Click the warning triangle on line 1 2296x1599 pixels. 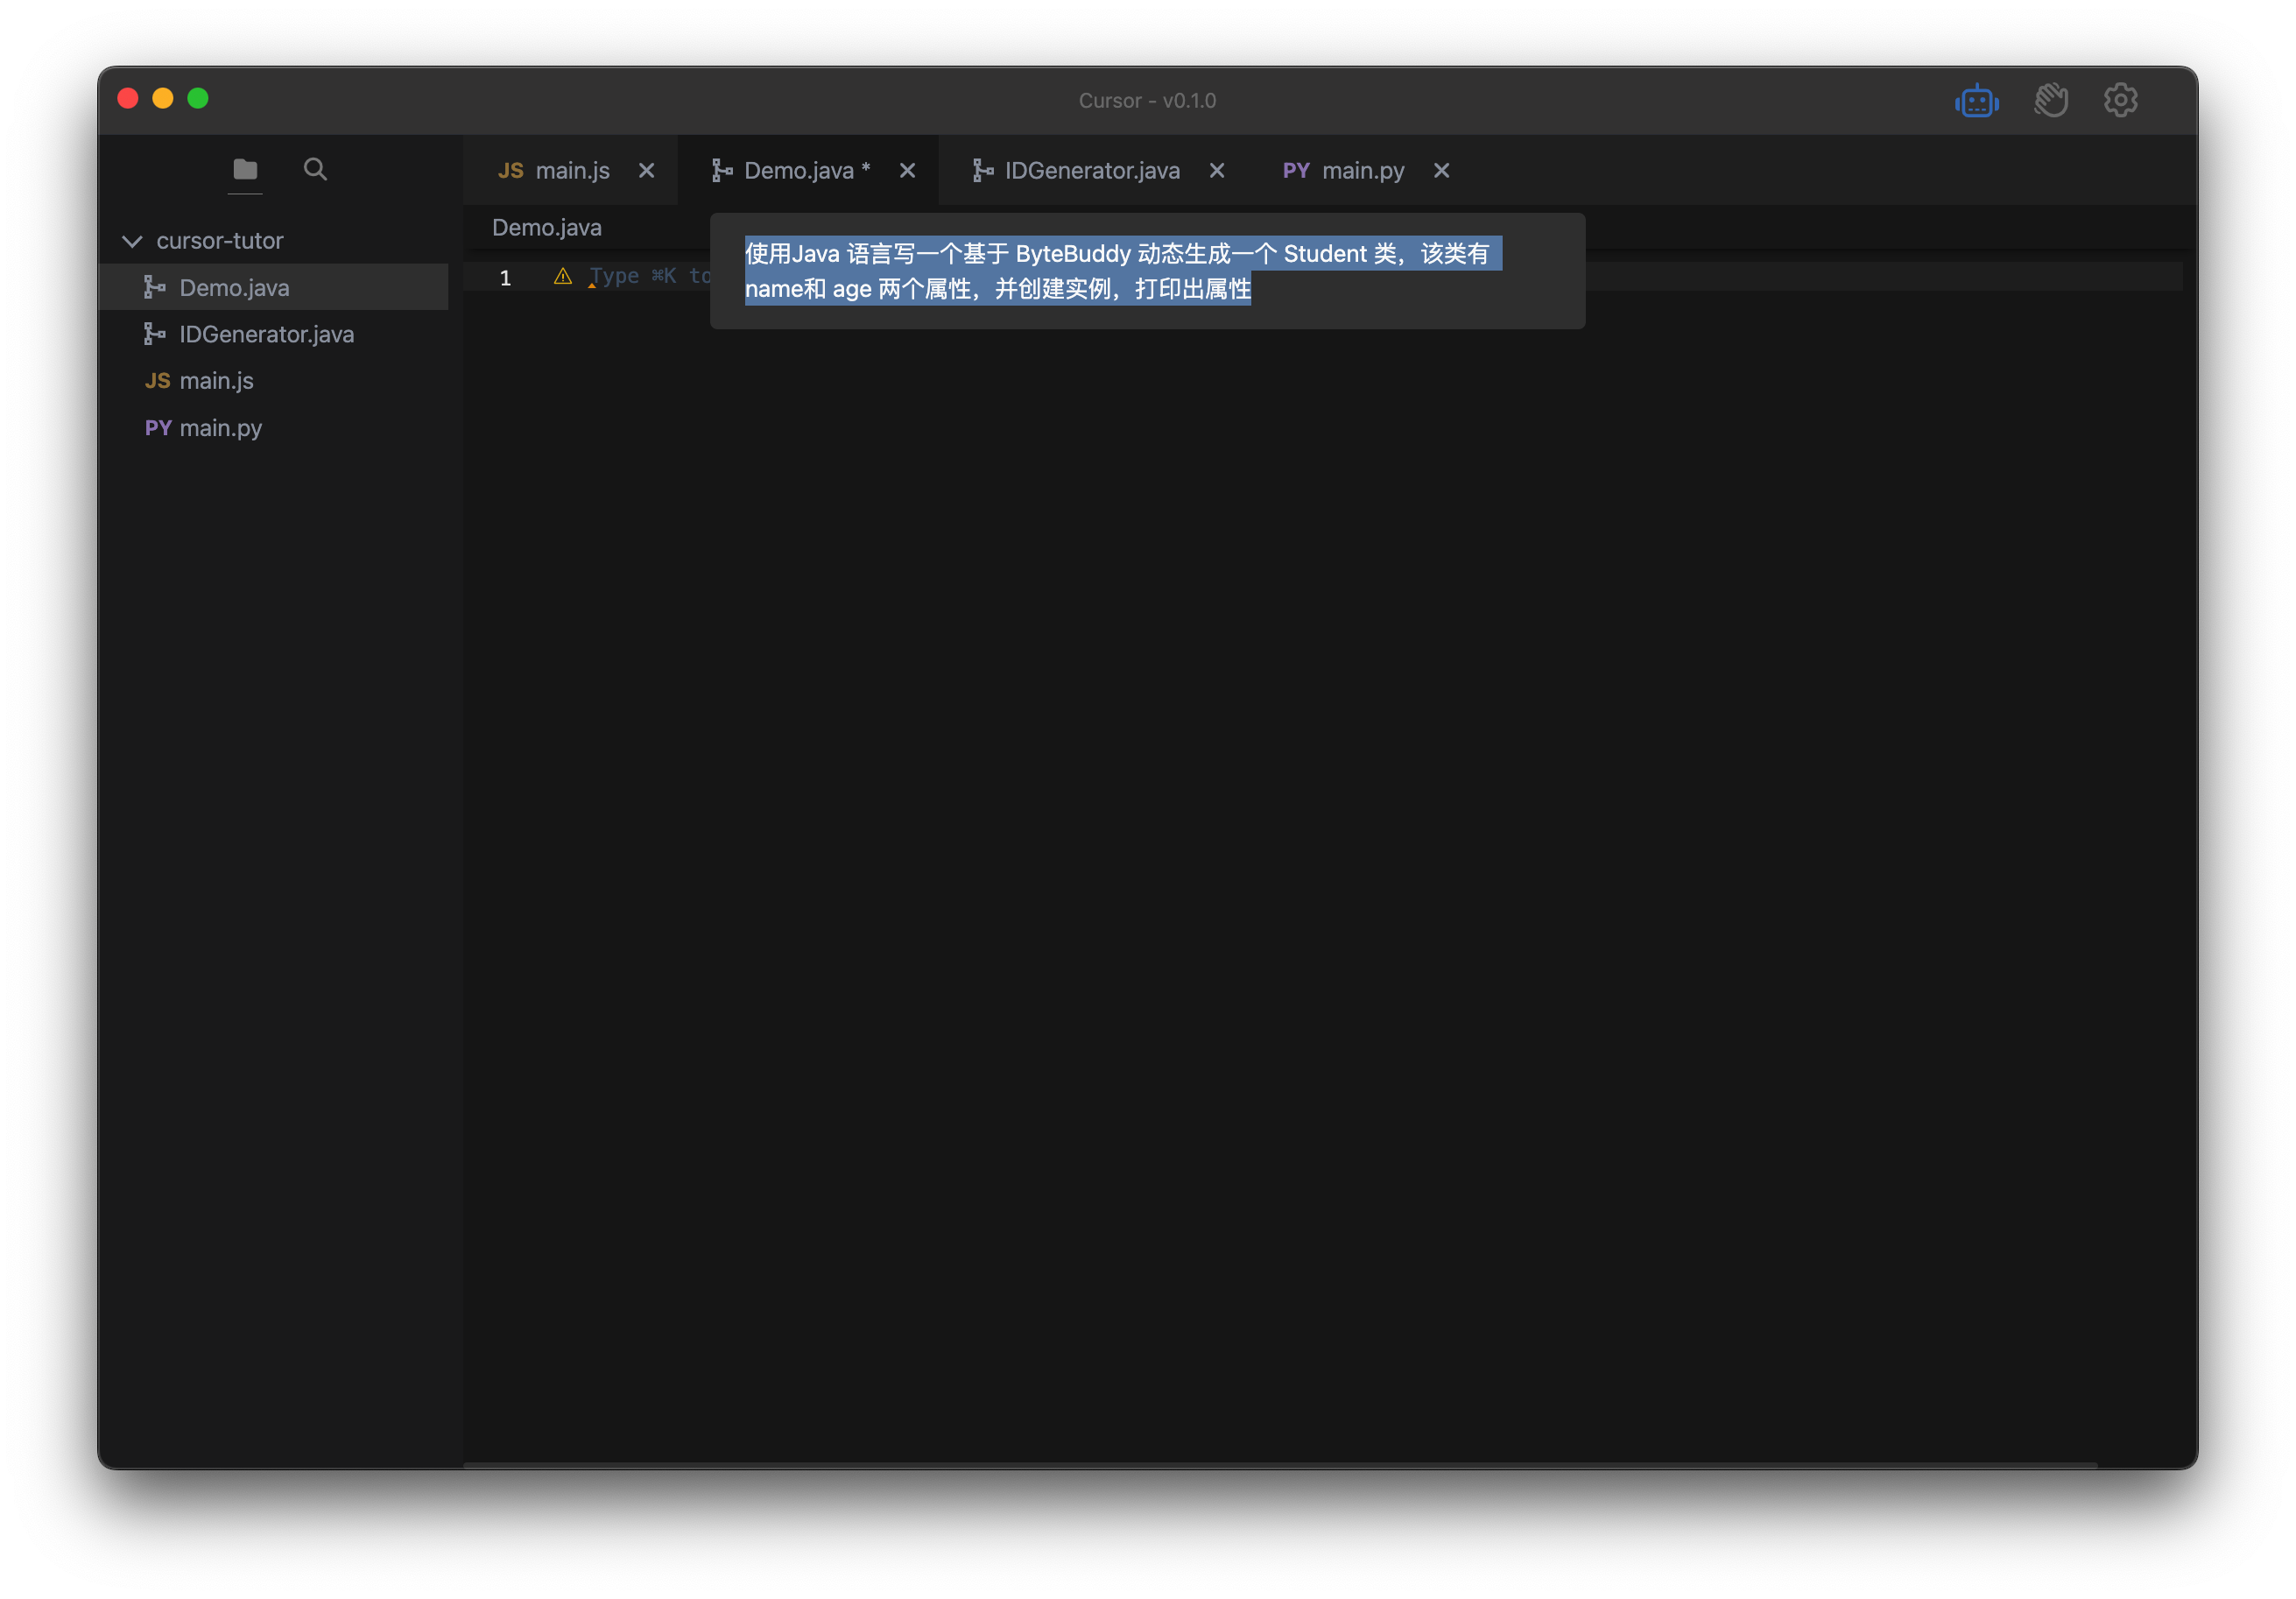point(563,276)
